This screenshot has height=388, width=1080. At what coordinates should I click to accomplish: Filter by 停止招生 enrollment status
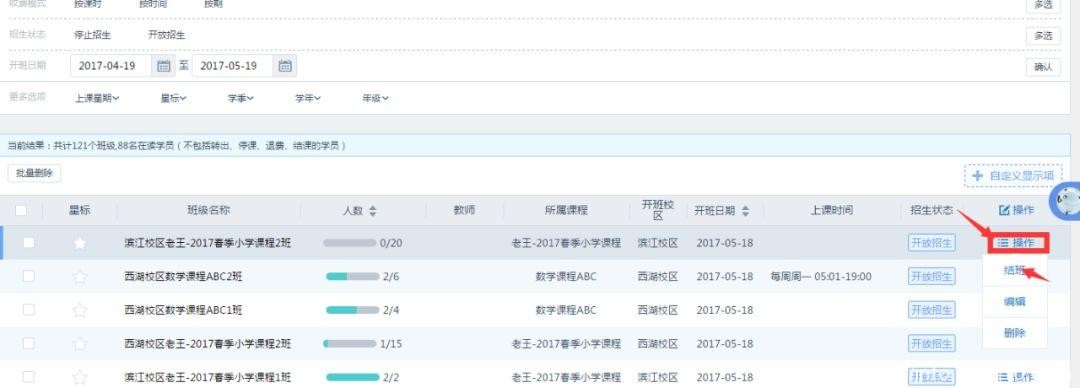tap(92, 34)
